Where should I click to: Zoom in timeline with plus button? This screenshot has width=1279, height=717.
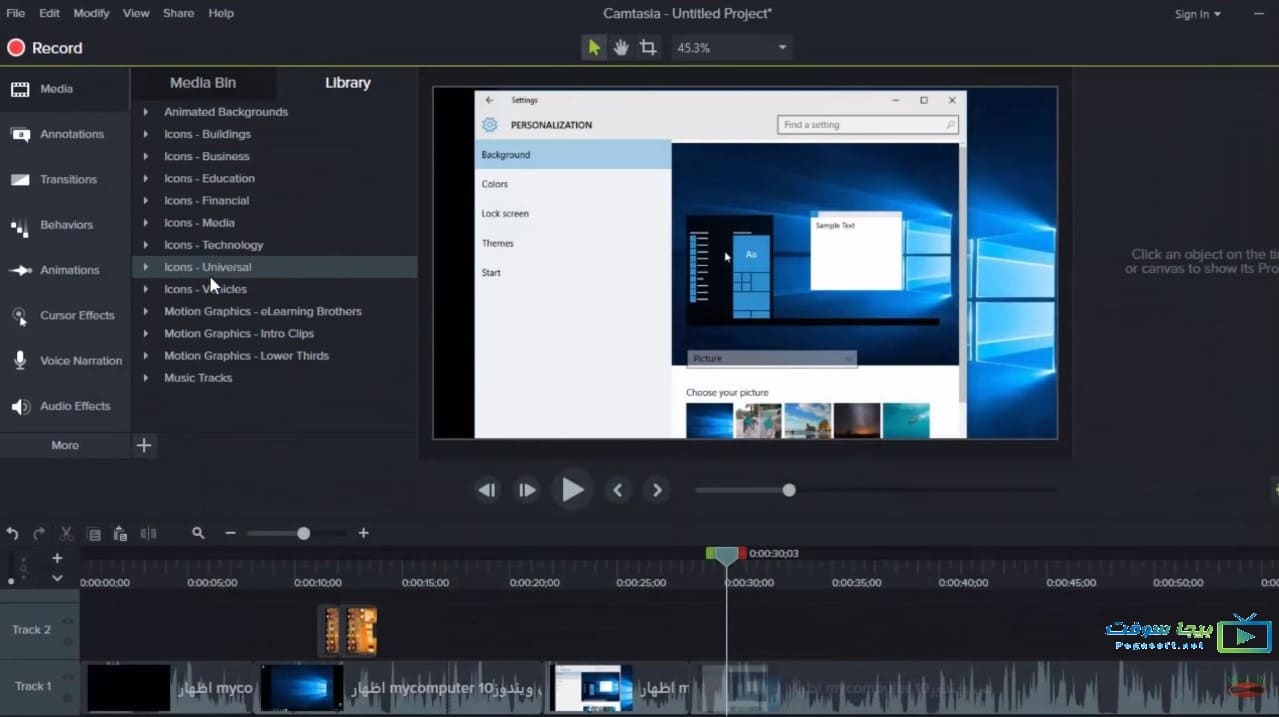pyautogui.click(x=363, y=534)
